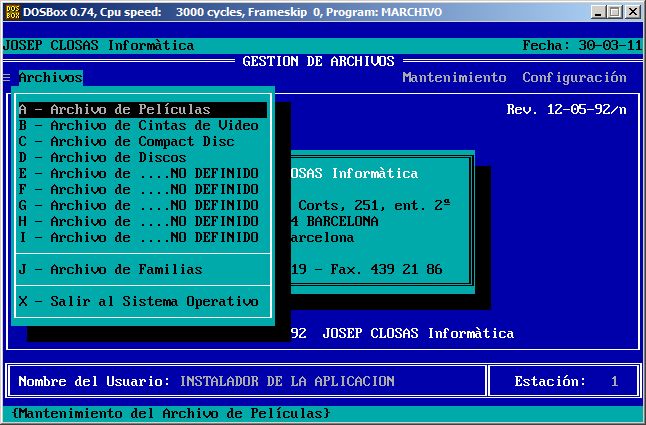
Task: Click the Fecha: 30-03-11 date text
Action: 582,45
